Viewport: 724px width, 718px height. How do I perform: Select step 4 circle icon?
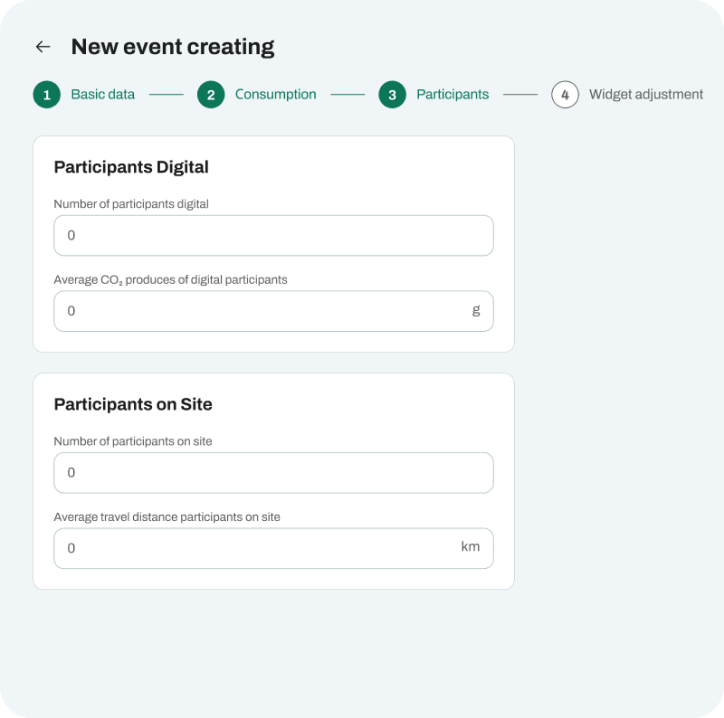565,95
